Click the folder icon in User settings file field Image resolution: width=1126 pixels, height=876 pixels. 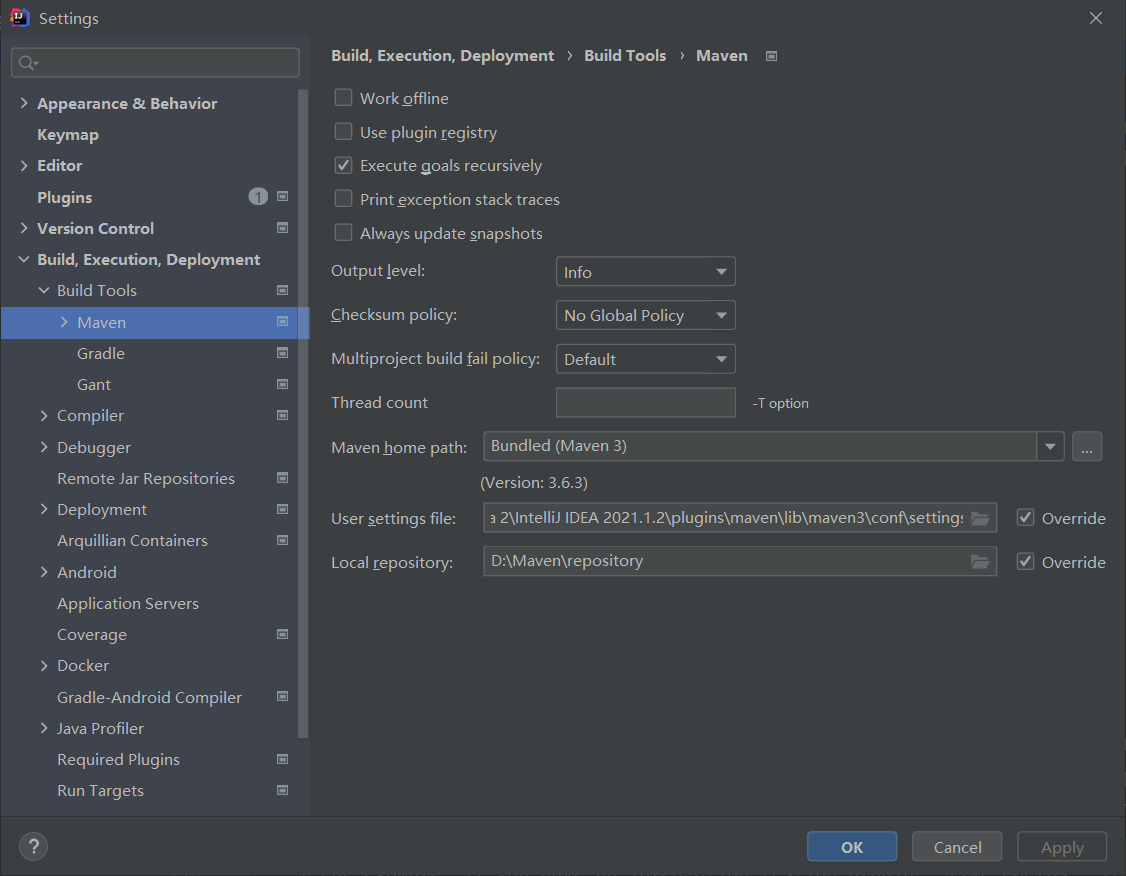(980, 518)
